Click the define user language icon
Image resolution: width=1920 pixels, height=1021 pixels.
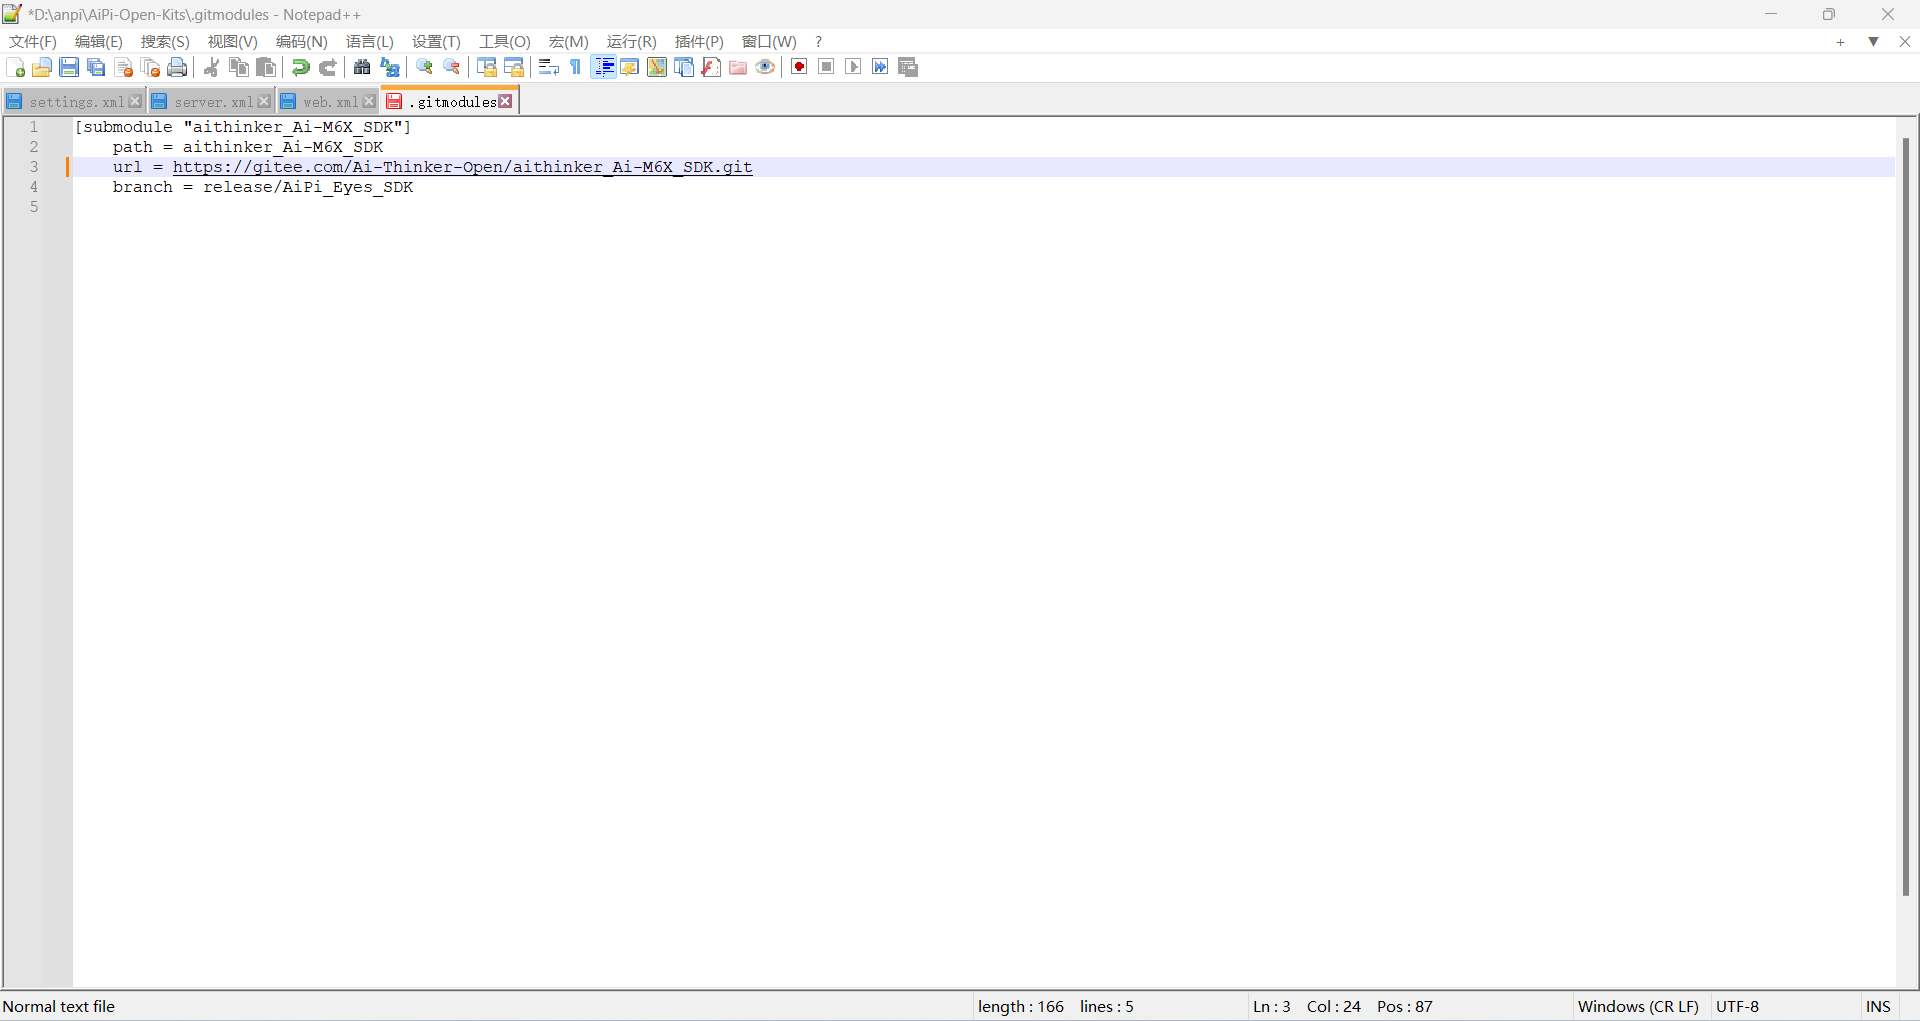630,67
